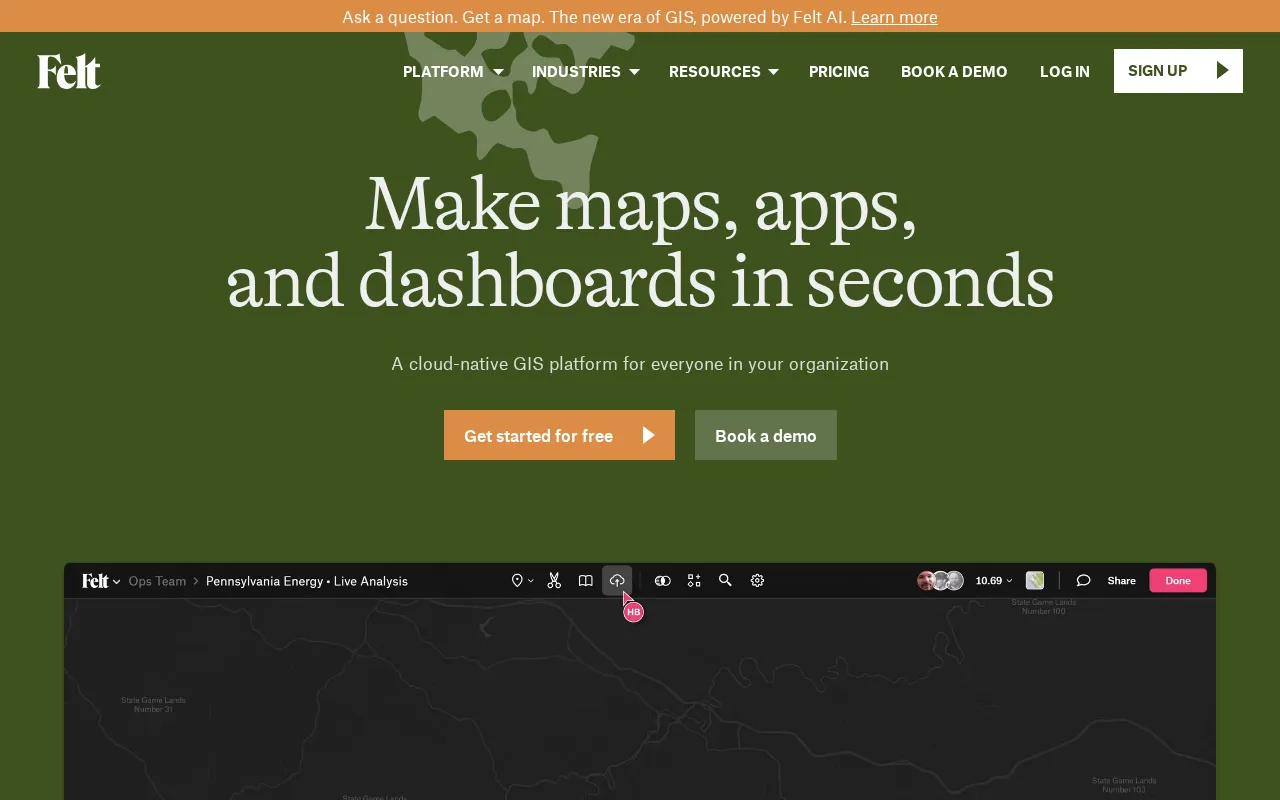
Task: Click the search magnifier icon
Action: click(725, 581)
